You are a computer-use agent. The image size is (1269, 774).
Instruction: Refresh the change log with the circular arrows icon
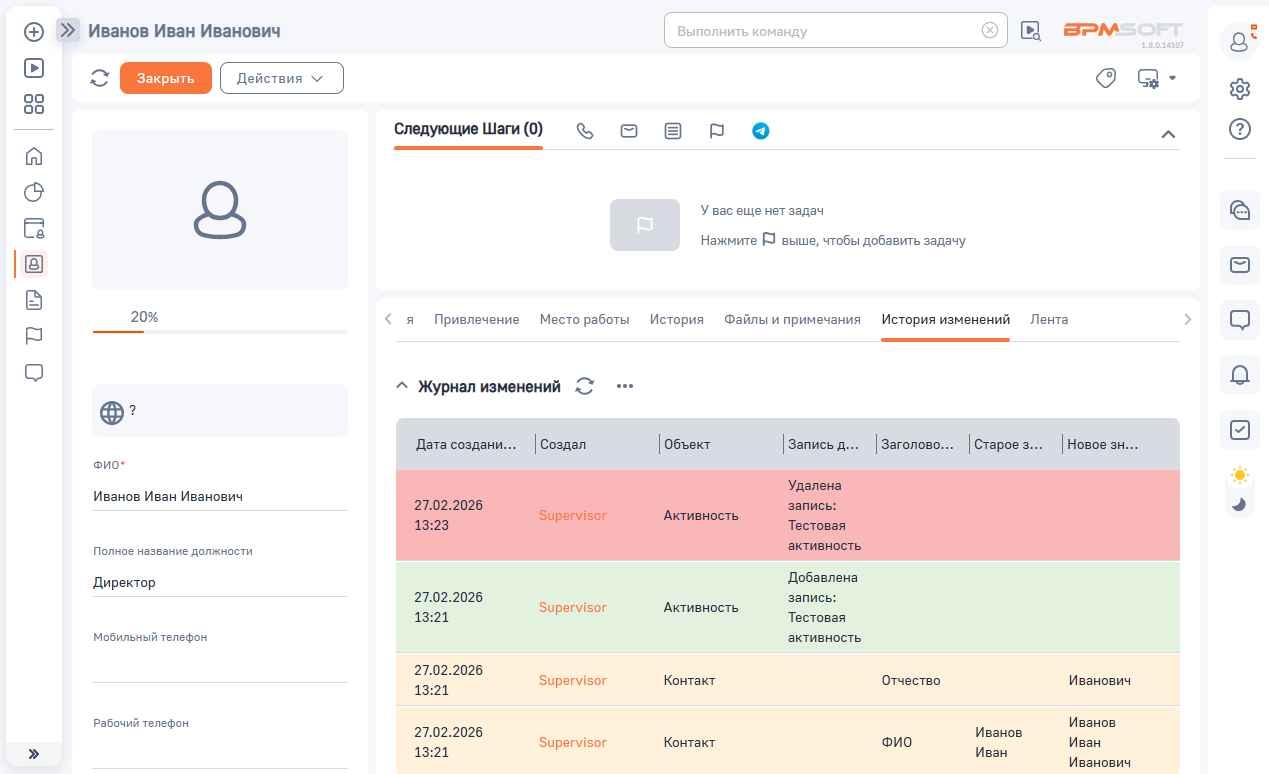[585, 386]
